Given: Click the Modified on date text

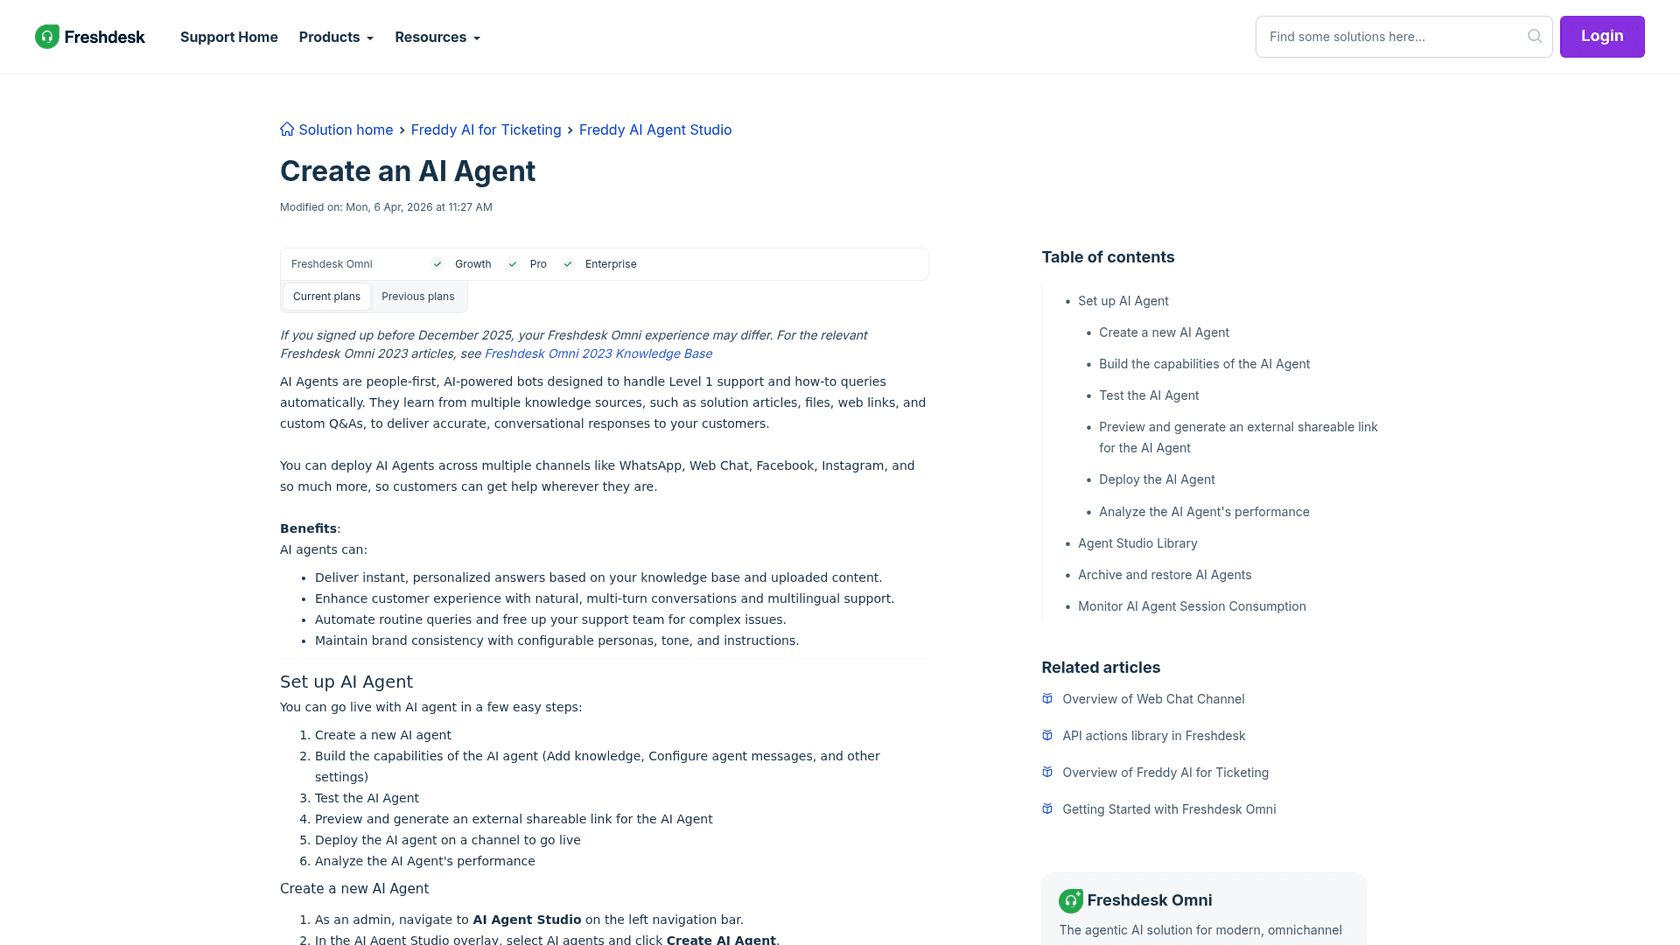Looking at the screenshot, I should click(386, 207).
